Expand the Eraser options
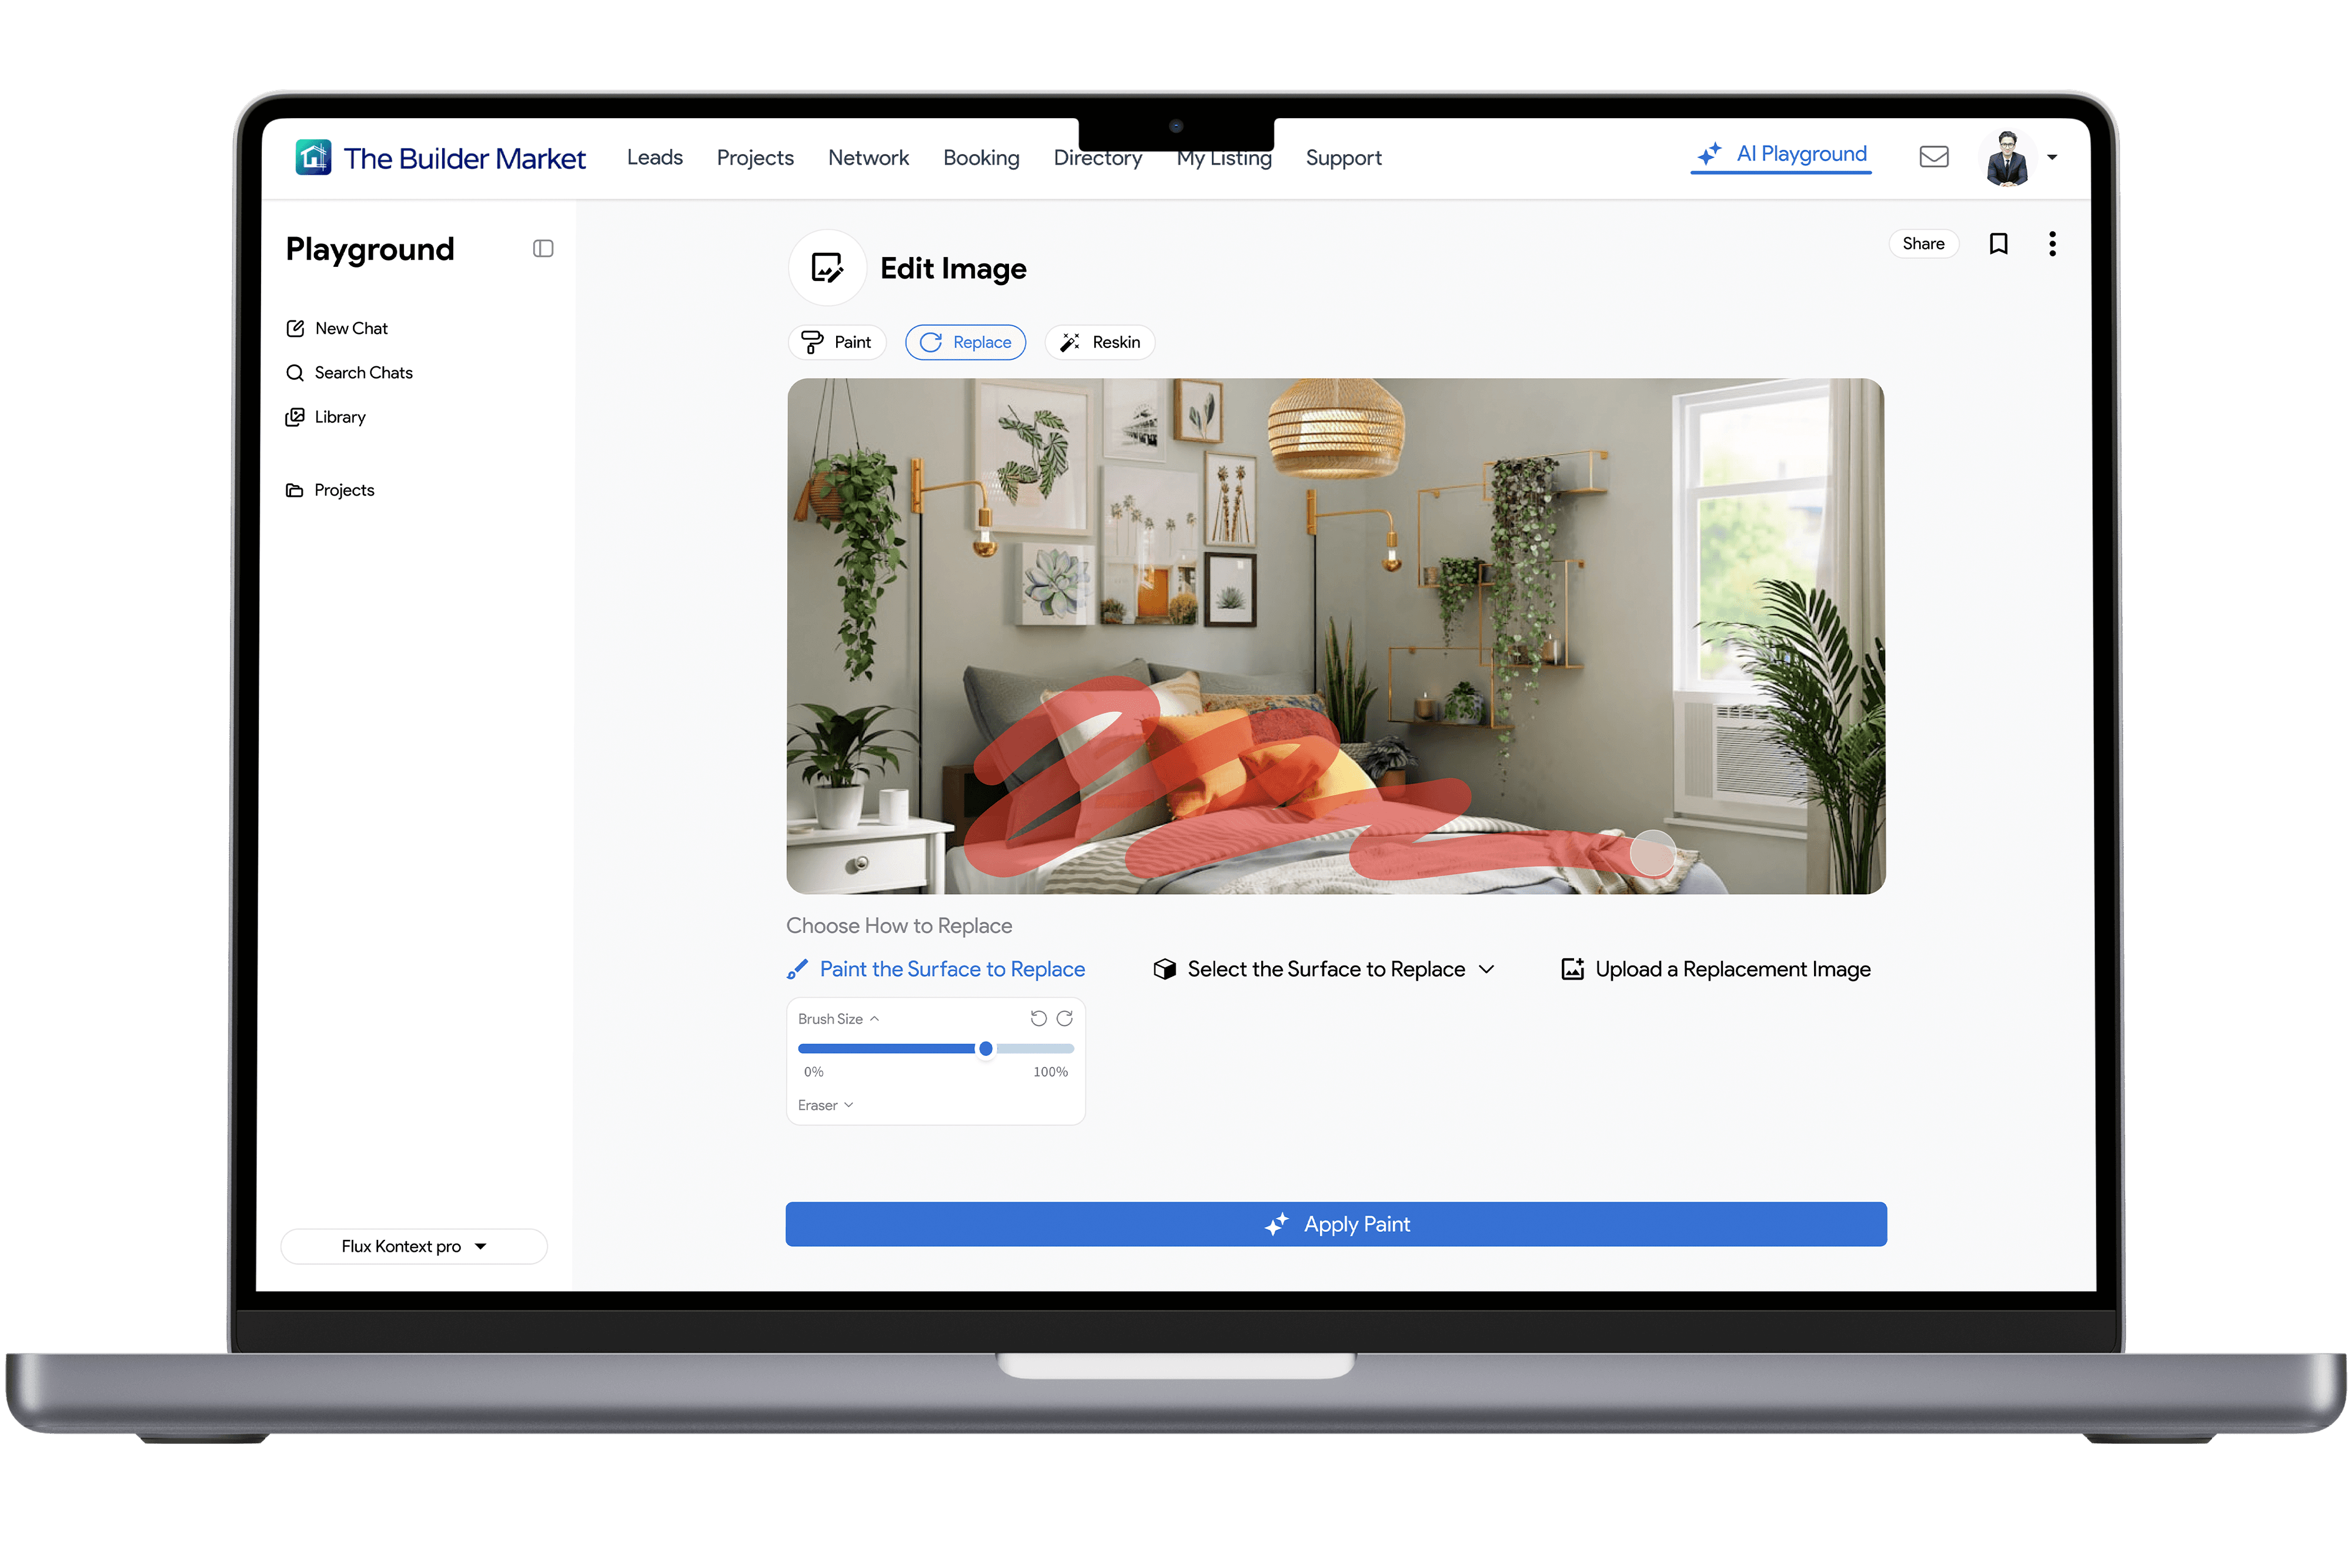Screen dimensions: 2352x1568 coord(825,1105)
